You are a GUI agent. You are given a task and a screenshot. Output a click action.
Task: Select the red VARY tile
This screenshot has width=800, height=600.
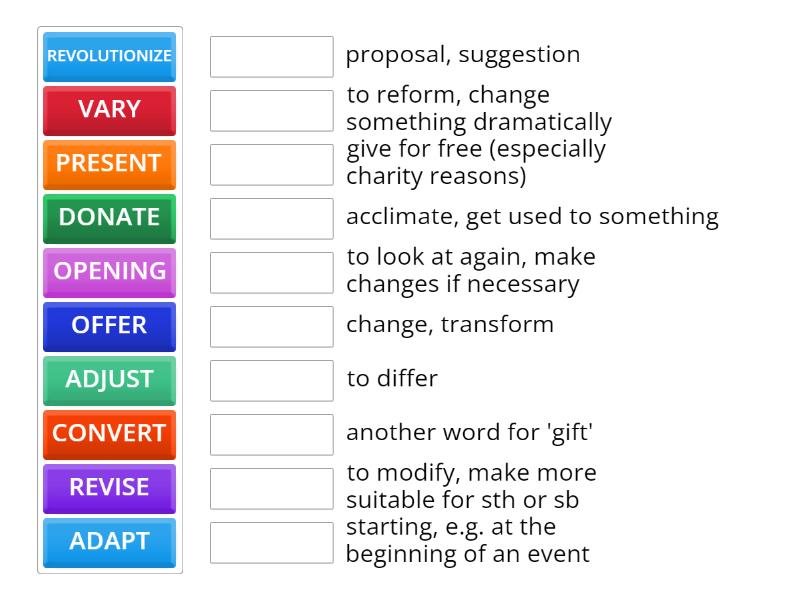point(109,110)
